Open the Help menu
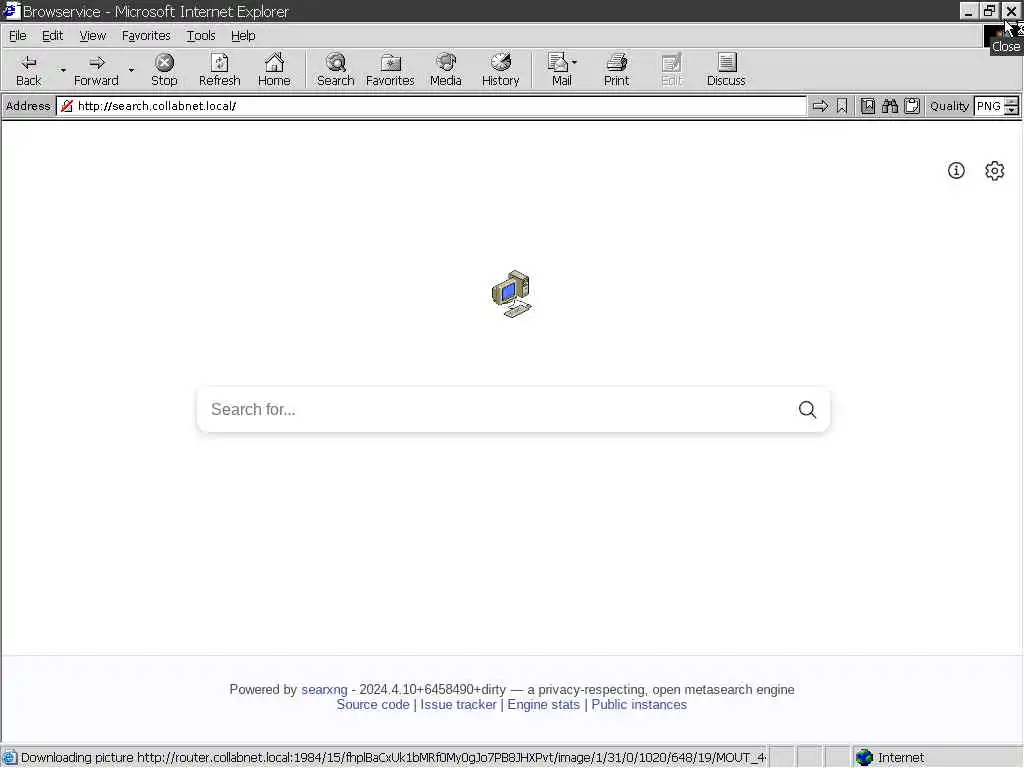Image resolution: width=1024 pixels, height=768 pixels. click(x=243, y=35)
